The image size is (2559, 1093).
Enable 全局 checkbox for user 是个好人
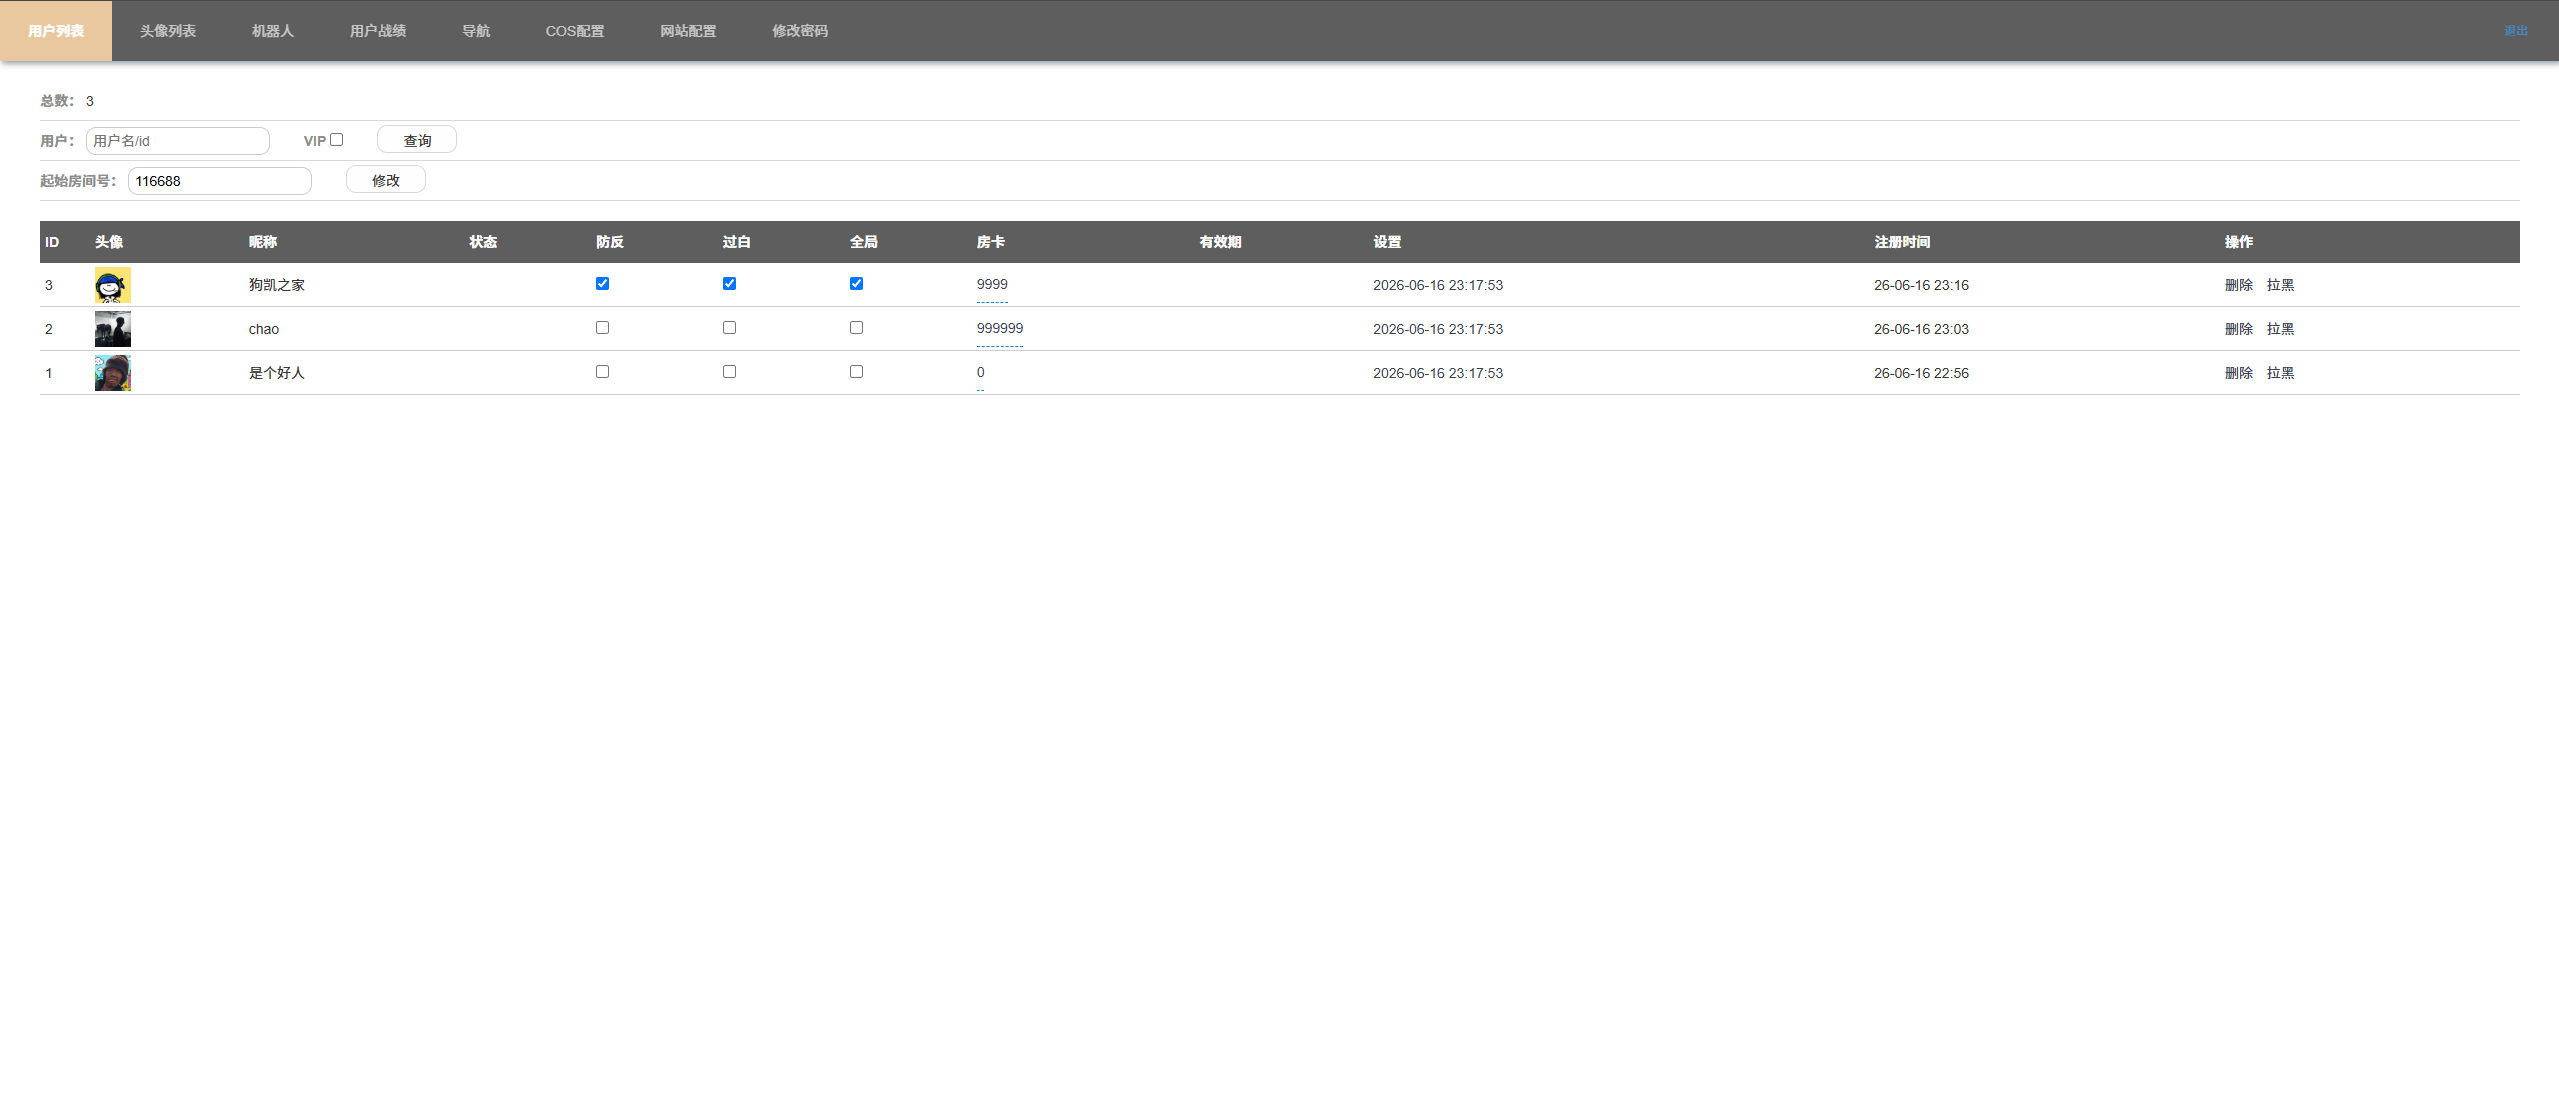click(x=856, y=372)
